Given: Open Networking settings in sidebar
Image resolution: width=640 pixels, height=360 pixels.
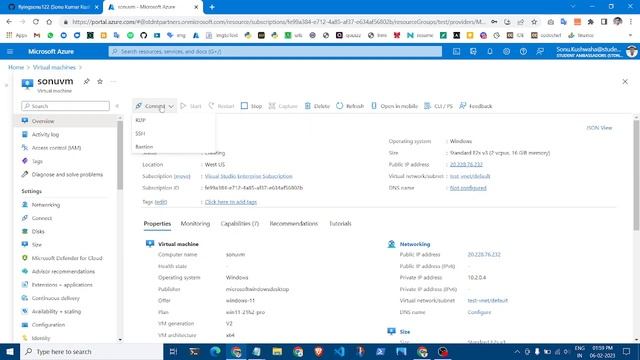Looking at the screenshot, I should click(46, 205).
